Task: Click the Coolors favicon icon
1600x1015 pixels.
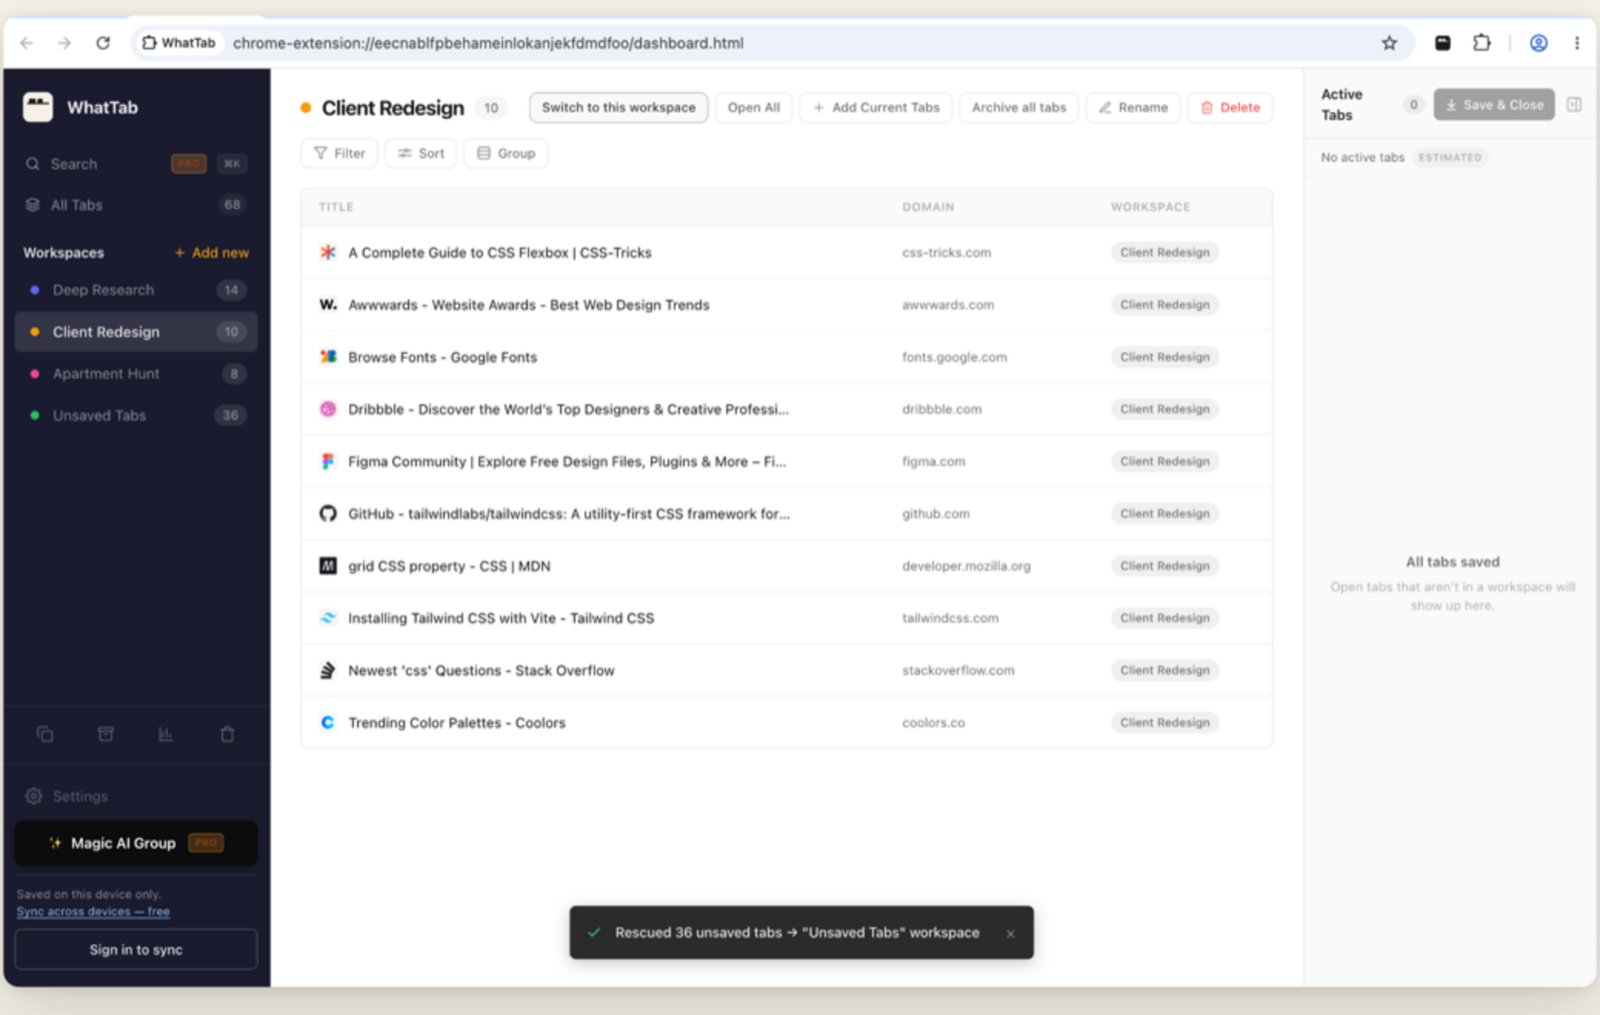Action: tap(328, 722)
